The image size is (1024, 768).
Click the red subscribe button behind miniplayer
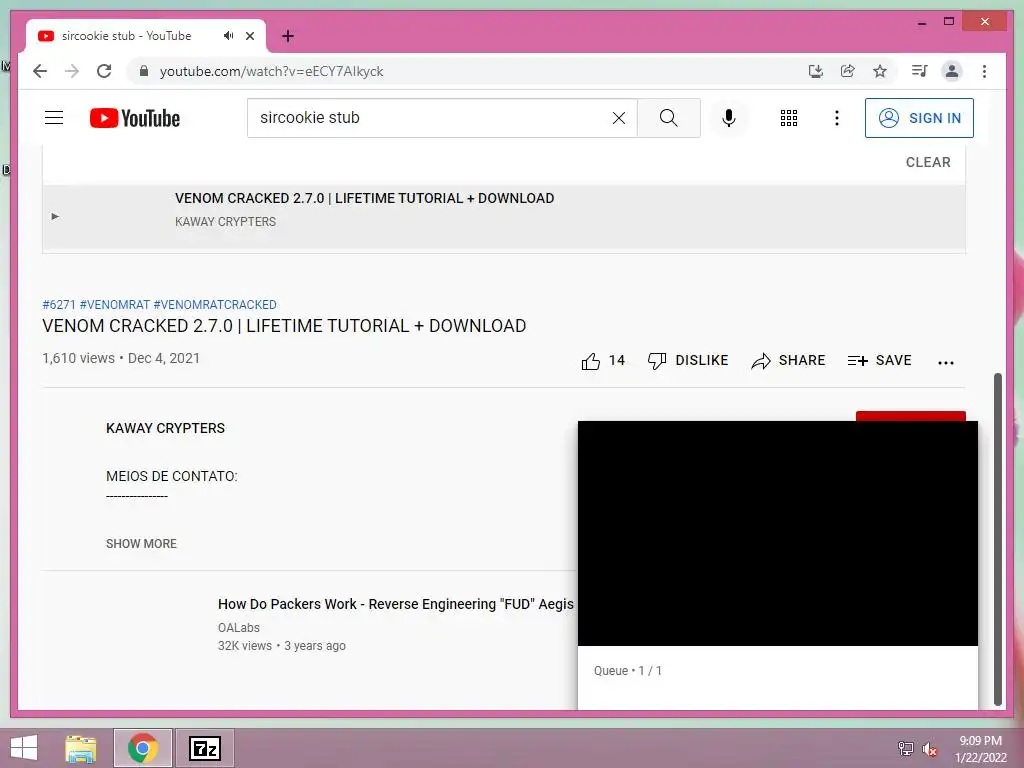pos(910,416)
